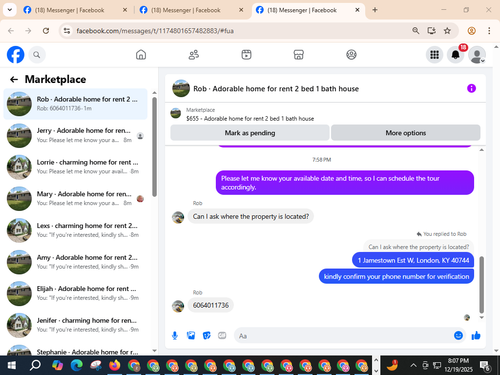500x375 pixels.
Task: Switch to the second Messenger browser tab
Action: coord(191,10)
